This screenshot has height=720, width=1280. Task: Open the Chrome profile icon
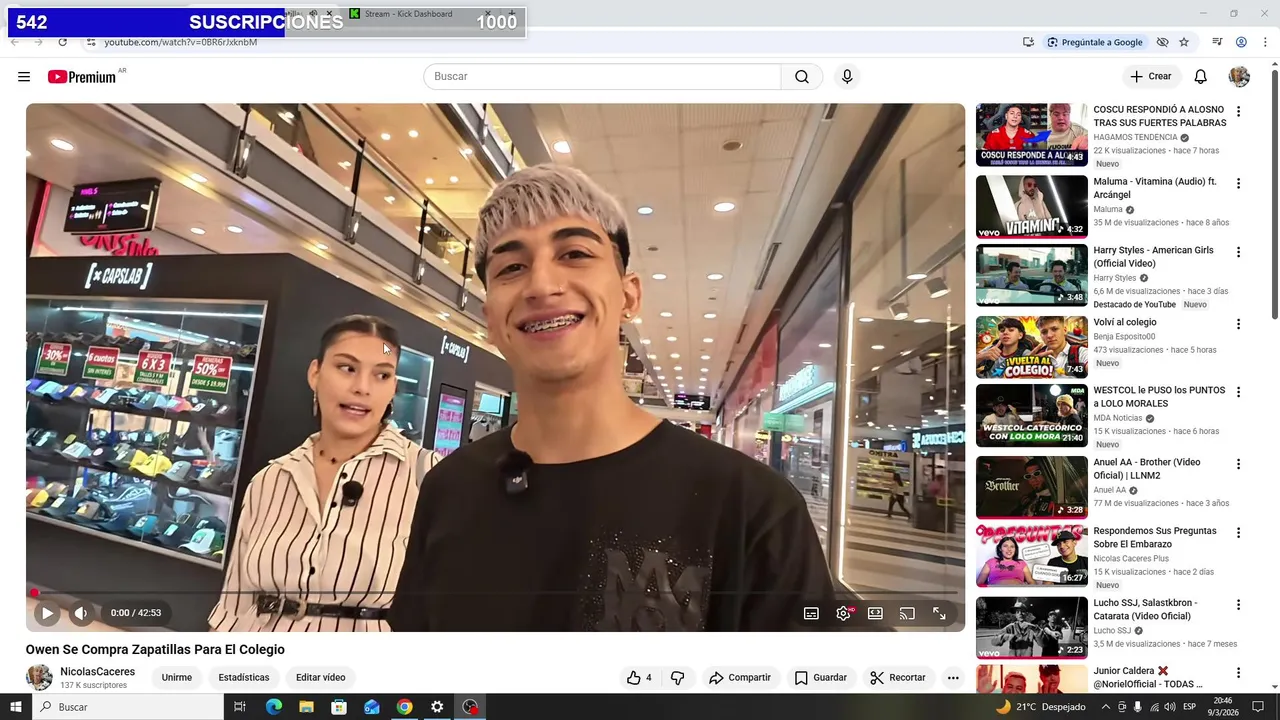pos(1241,42)
